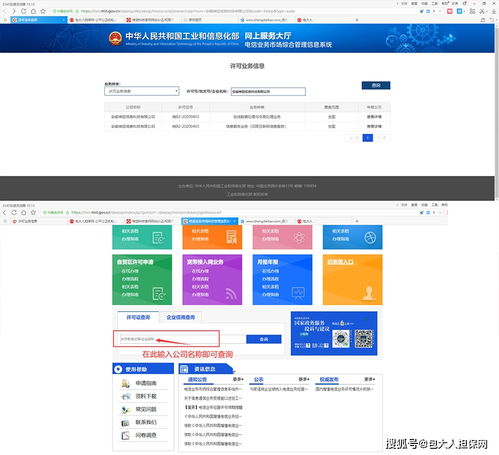Open the home page in the top browser
Image resolution: width=499 pixels, height=455 pixels.
pyautogui.click(x=33, y=11)
